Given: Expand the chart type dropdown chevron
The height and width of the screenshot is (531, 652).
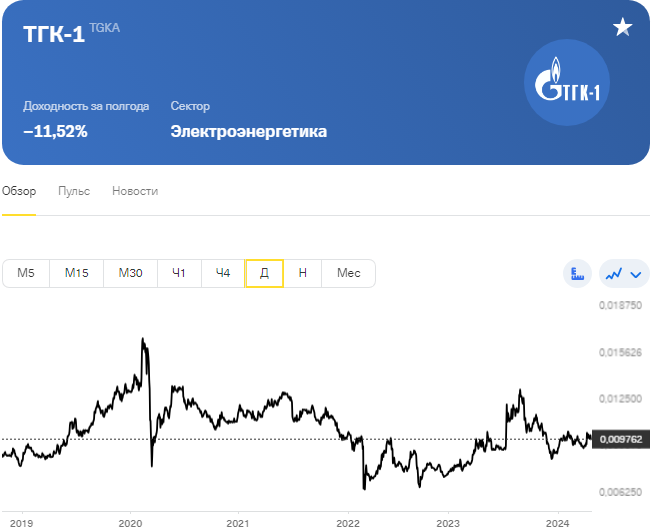Looking at the screenshot, I should click(635, 273).
